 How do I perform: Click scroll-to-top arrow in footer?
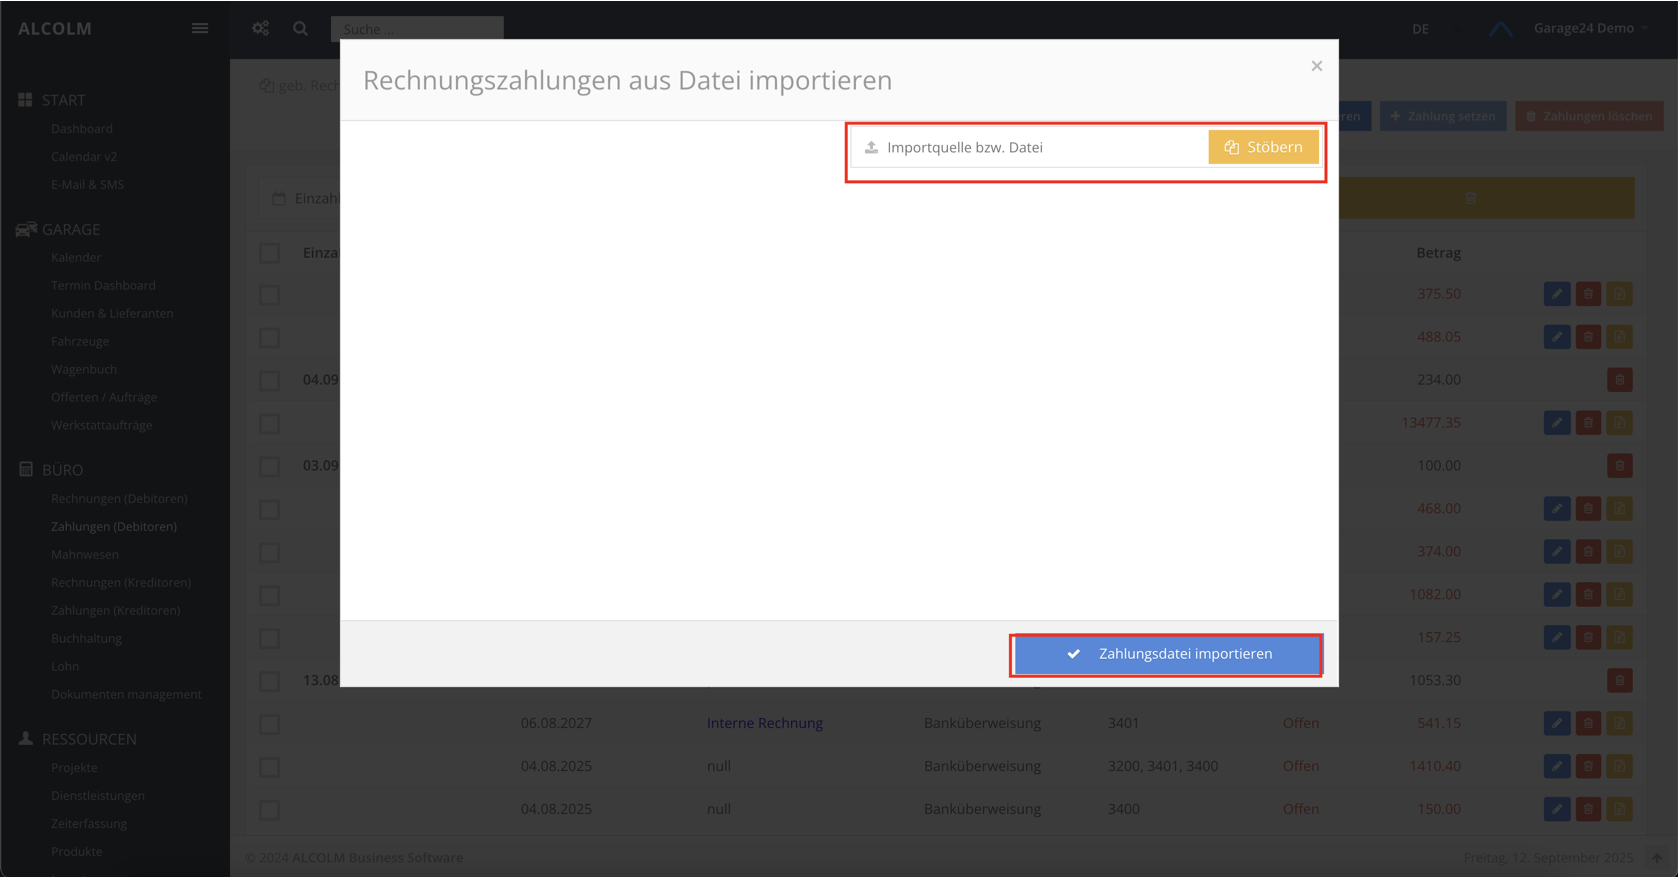[x=1656, y=858]
